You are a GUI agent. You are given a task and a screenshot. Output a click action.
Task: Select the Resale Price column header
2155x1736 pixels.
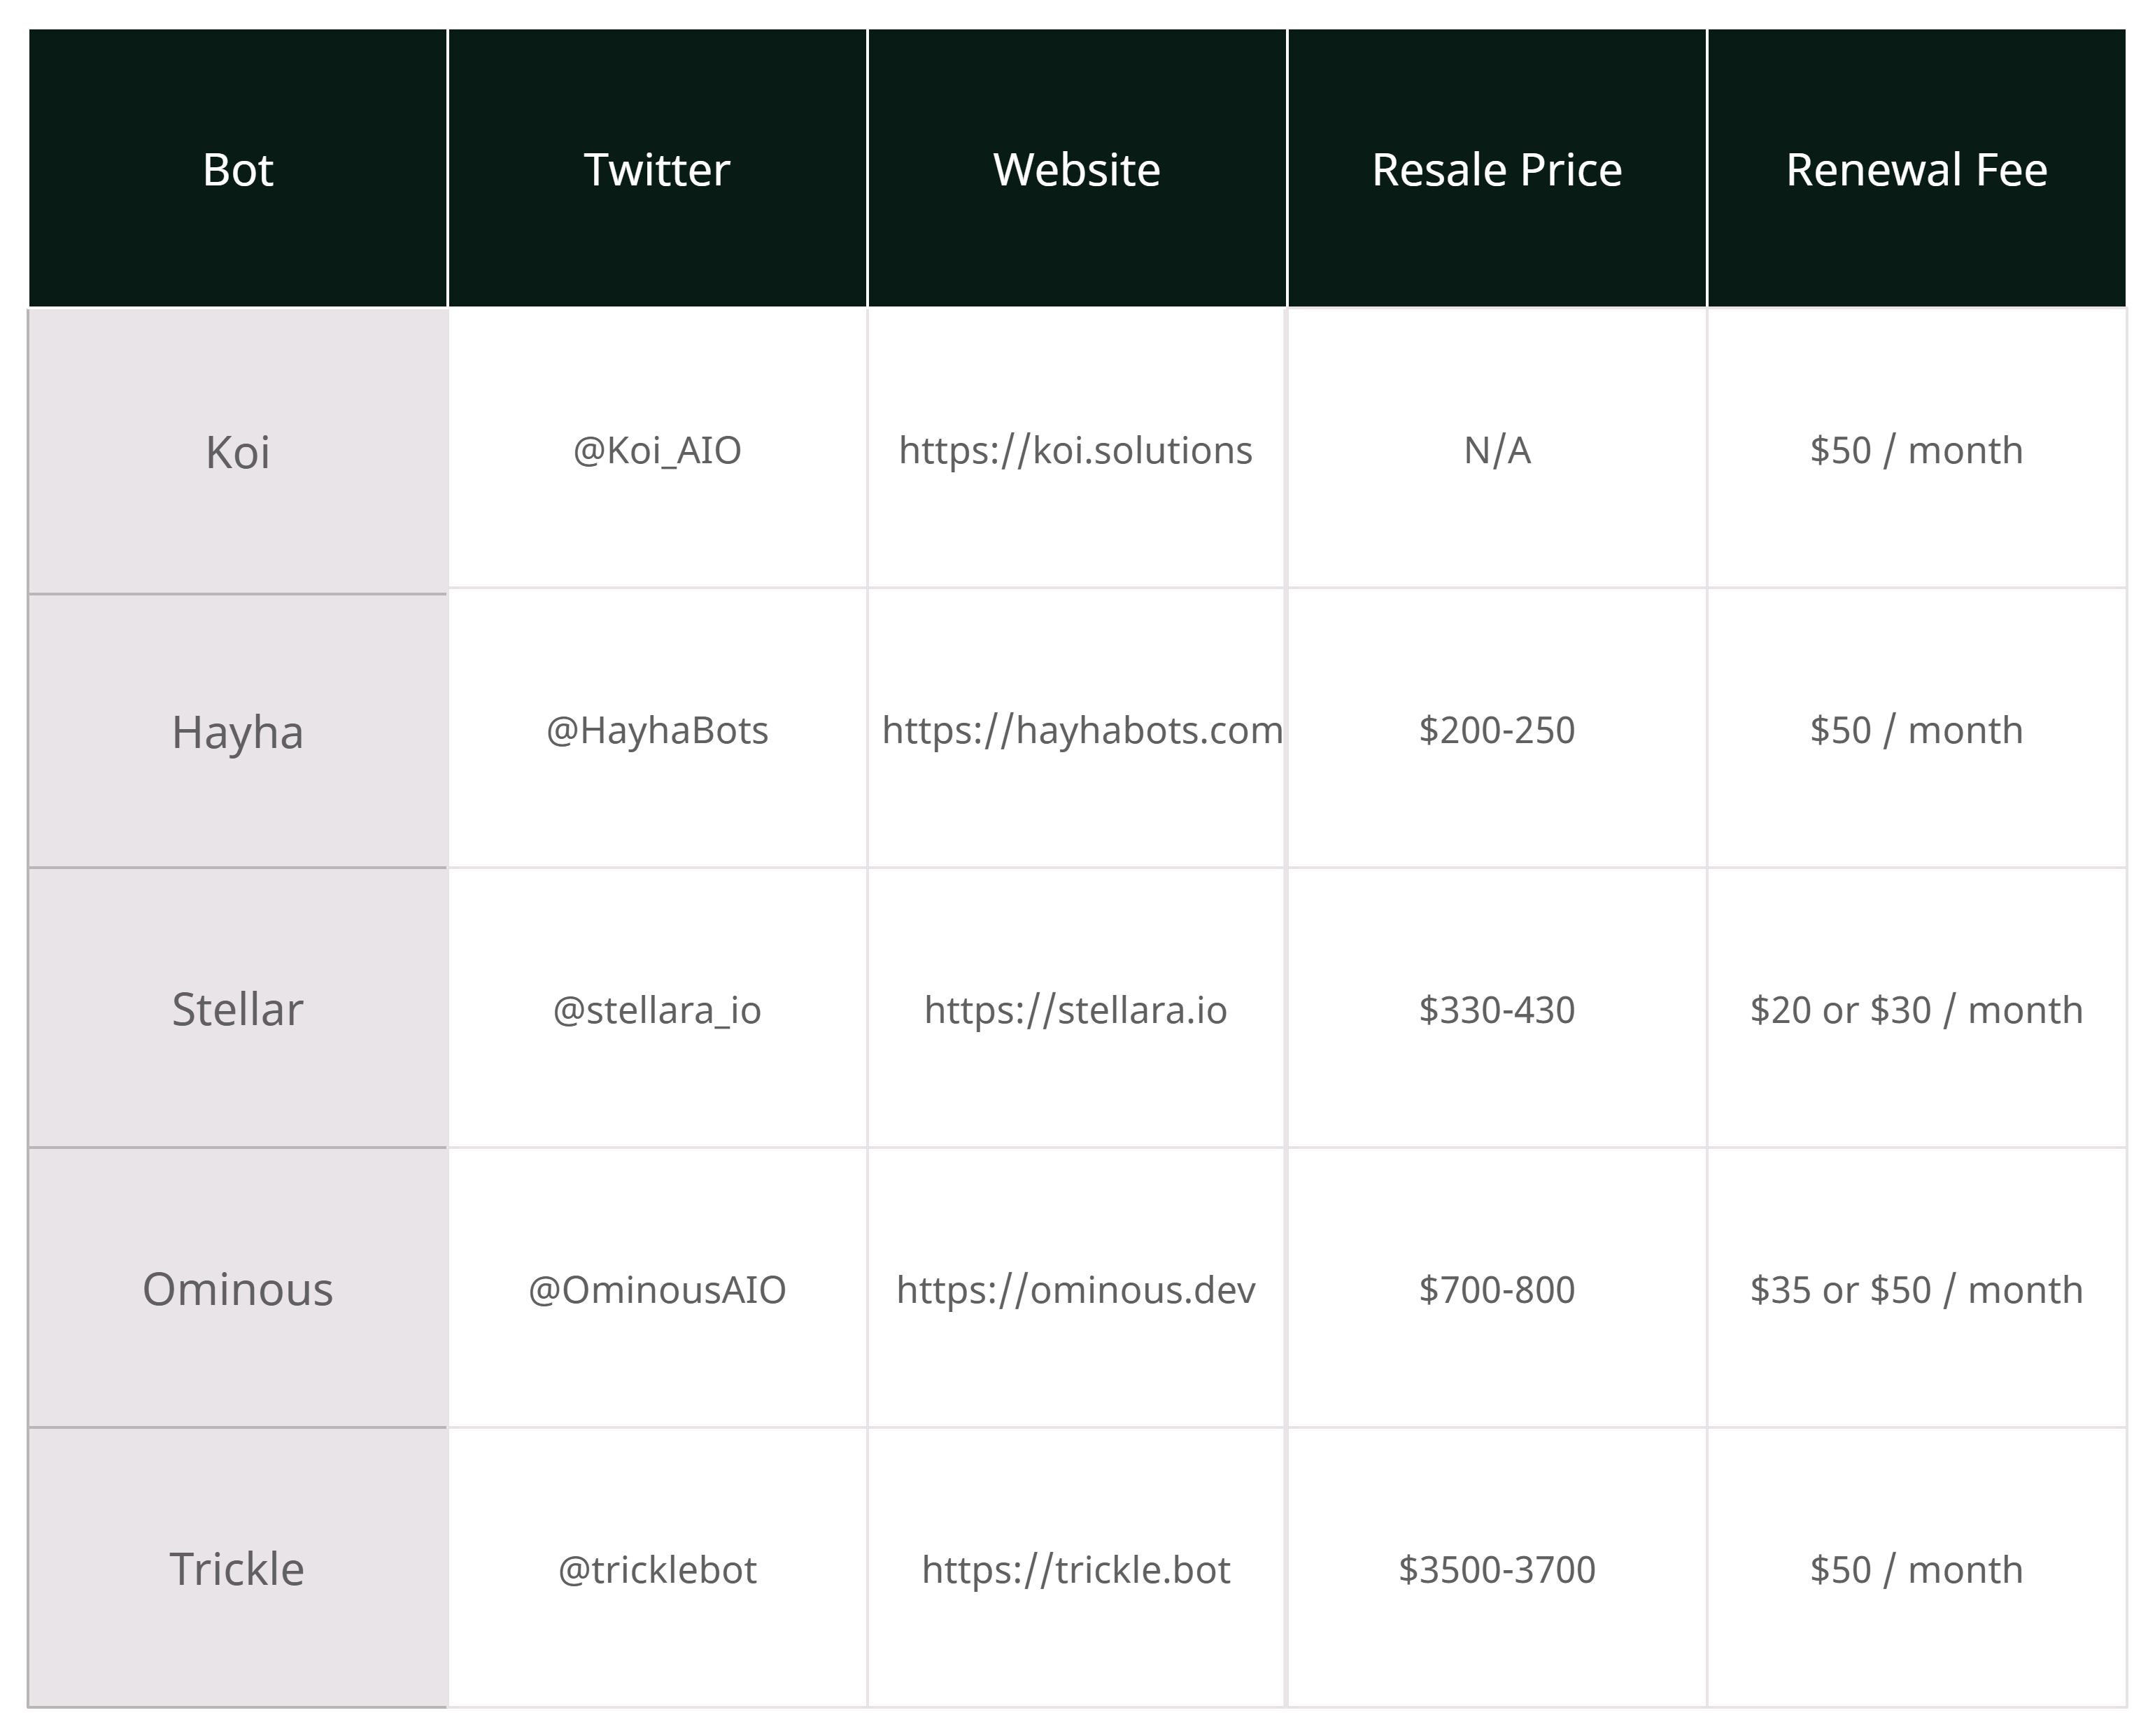[x=1497, y=170]
